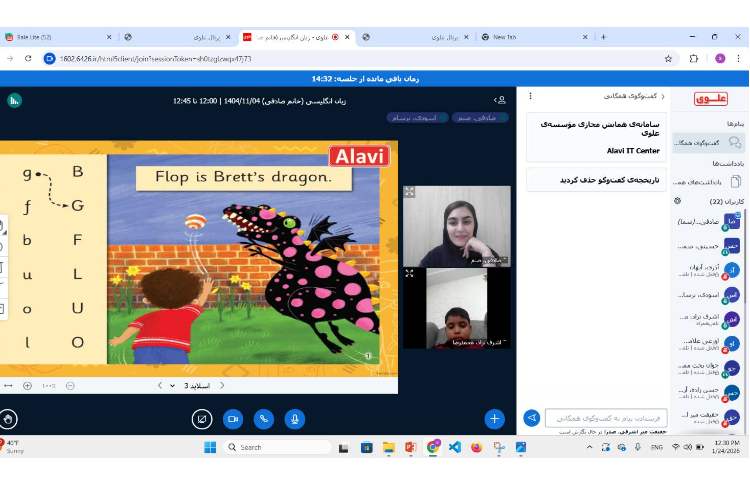Image resolution: width=750 pixels, height=480 pixels.
Task: Collapse public chat panel with chevron
Action: [662, 96]
